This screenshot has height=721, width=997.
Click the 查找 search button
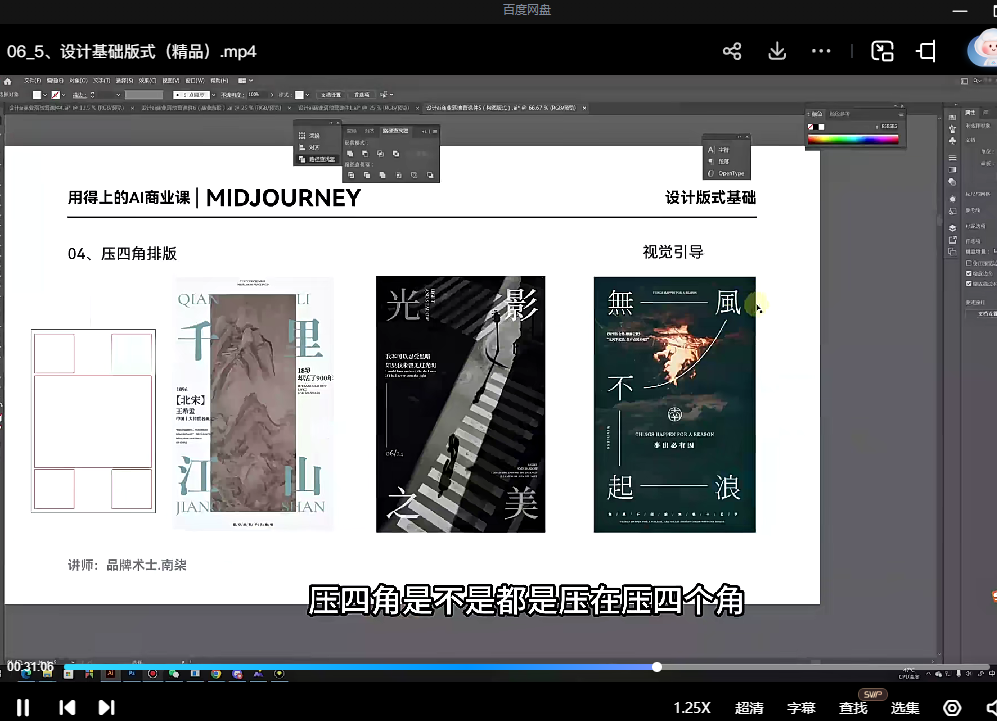point(853,708)
